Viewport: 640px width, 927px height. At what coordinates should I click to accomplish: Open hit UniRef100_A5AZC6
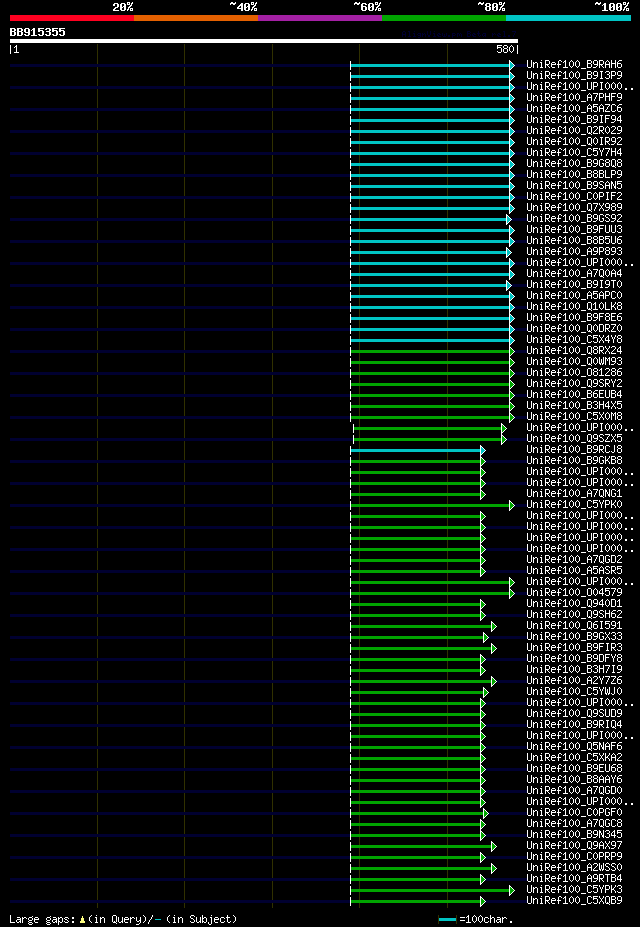click(x=574, y=109)
